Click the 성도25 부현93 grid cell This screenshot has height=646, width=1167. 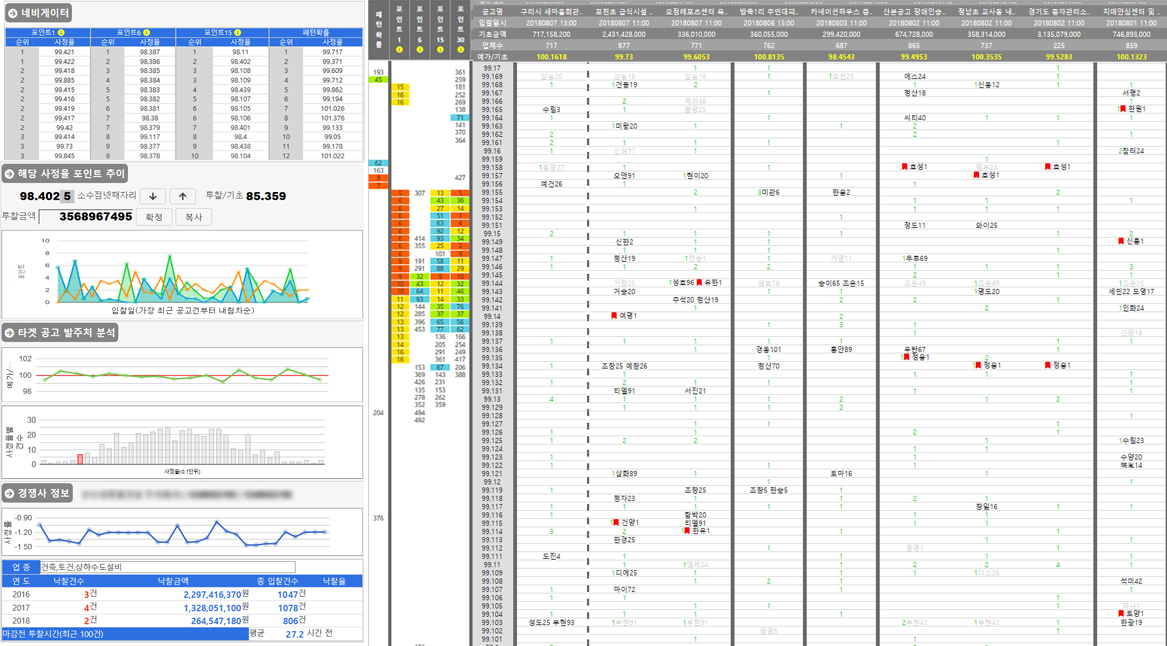[551, 622]
